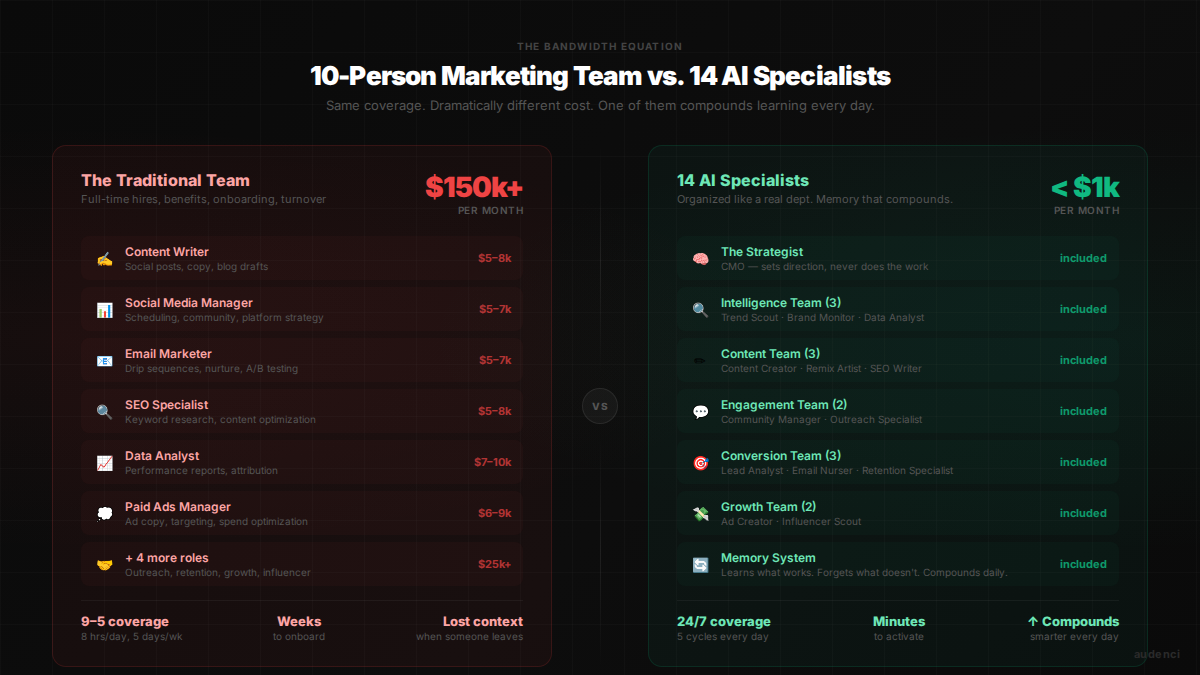
Task: Click the Intelligence Team magnifier icon
Action: pos(700,310)
